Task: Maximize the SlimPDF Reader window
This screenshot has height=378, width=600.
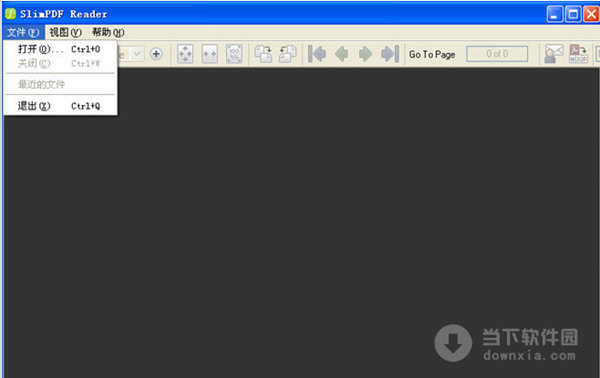Action: tap(573, 15)
